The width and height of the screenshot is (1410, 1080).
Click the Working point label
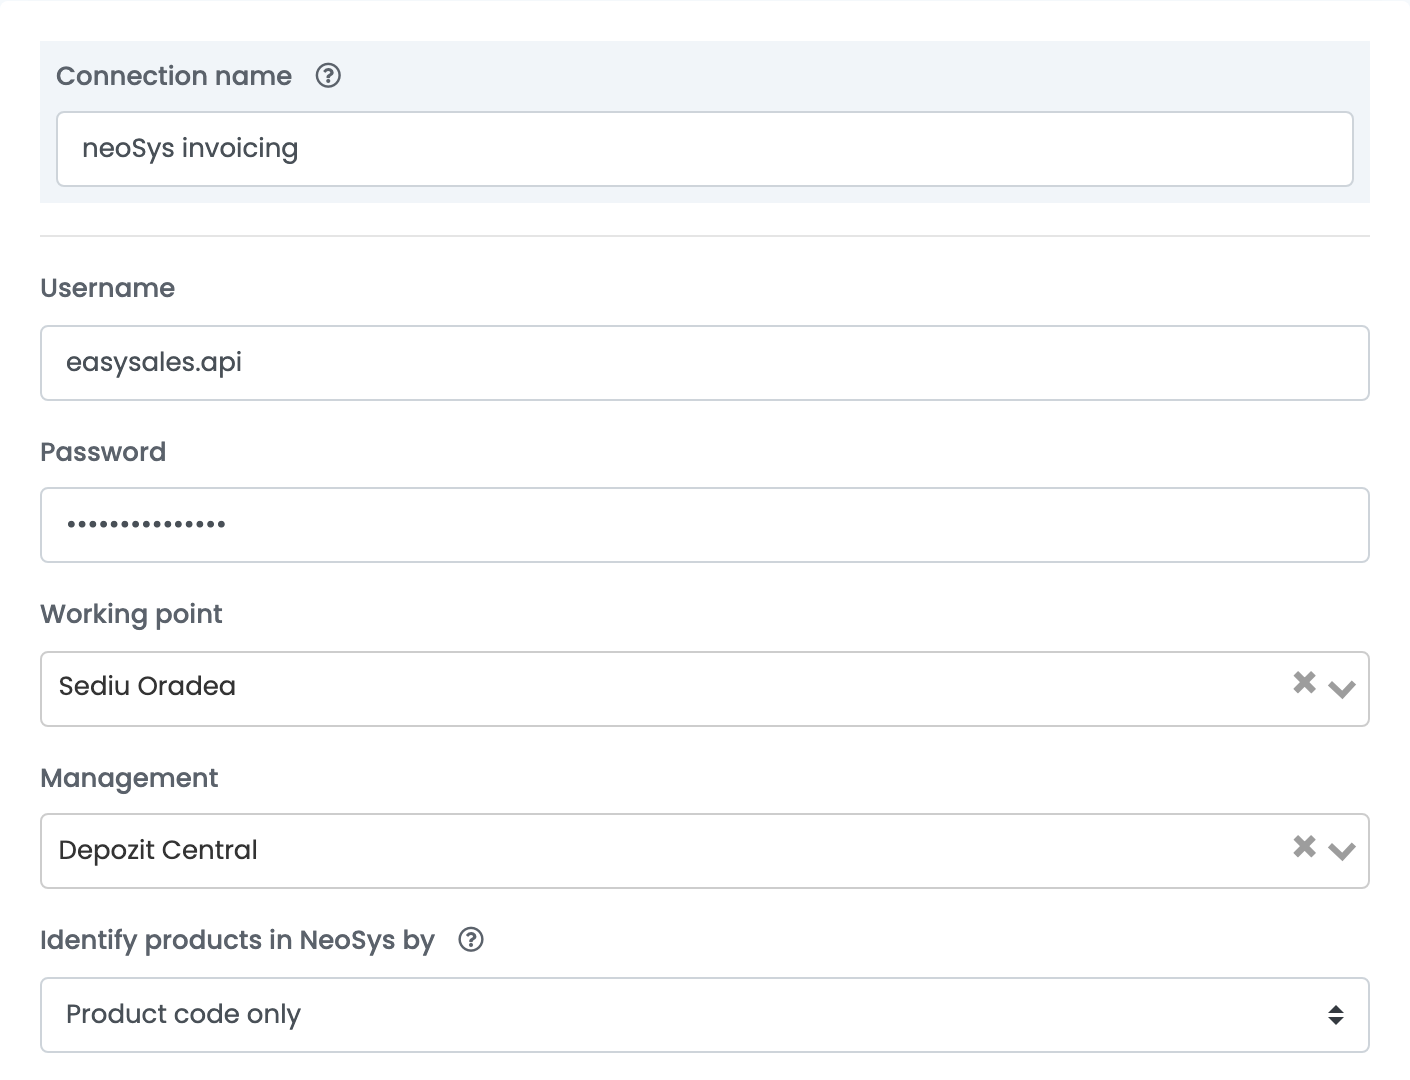pyautogui.click(x=131, y=614)
